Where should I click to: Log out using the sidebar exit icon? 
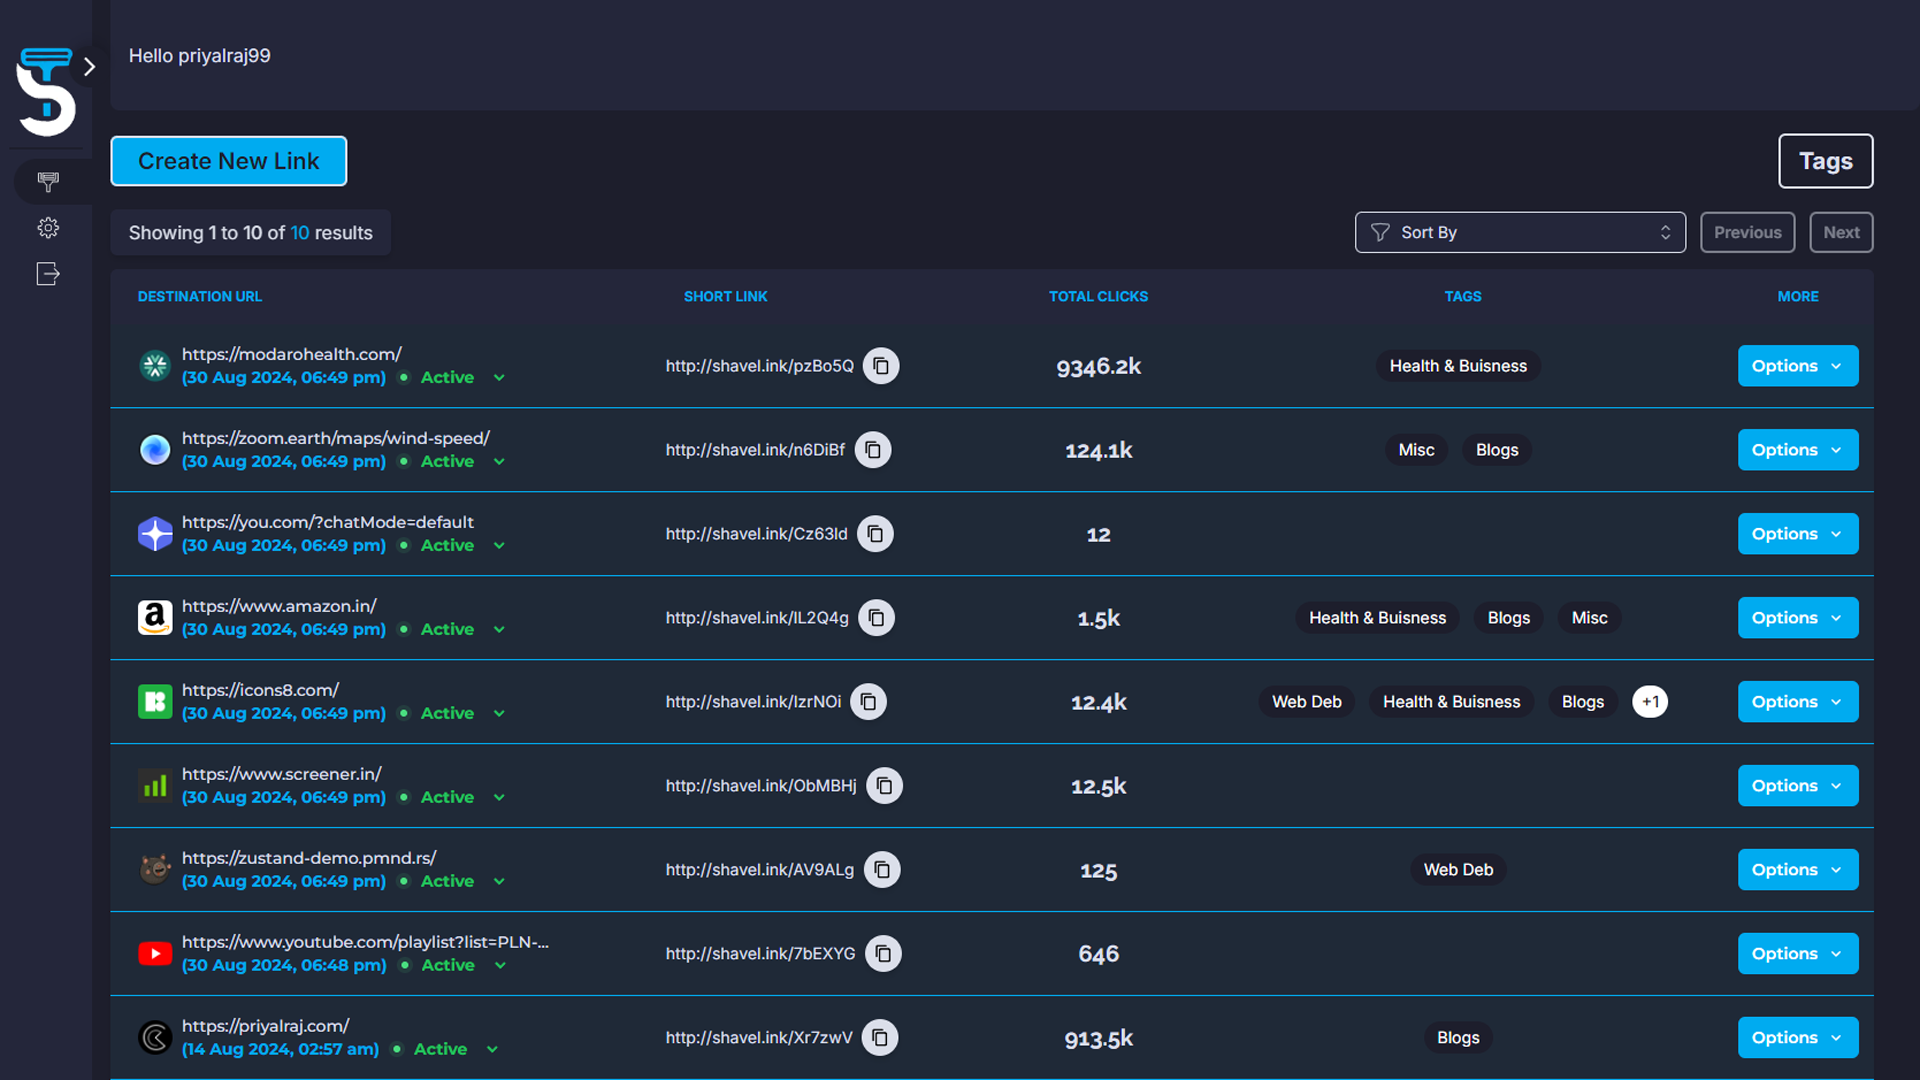(47, 273)
